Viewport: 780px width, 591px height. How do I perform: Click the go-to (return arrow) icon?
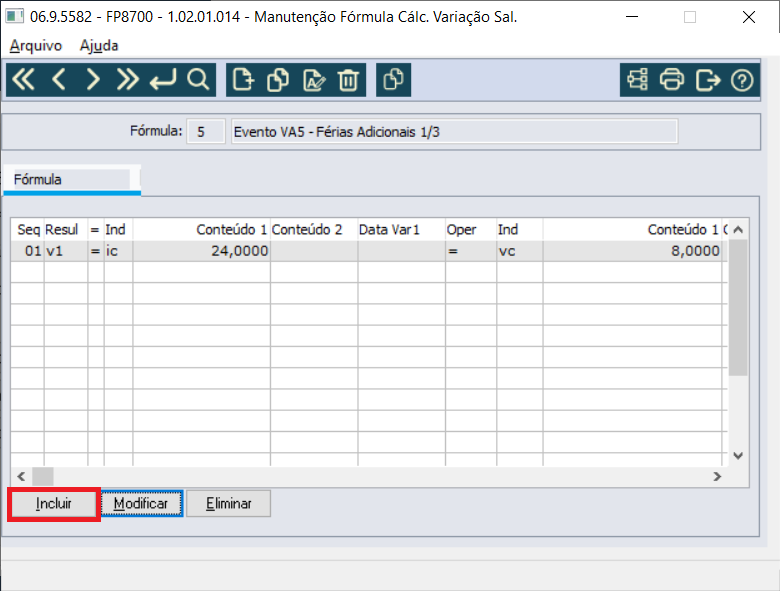tap(163, 80)
